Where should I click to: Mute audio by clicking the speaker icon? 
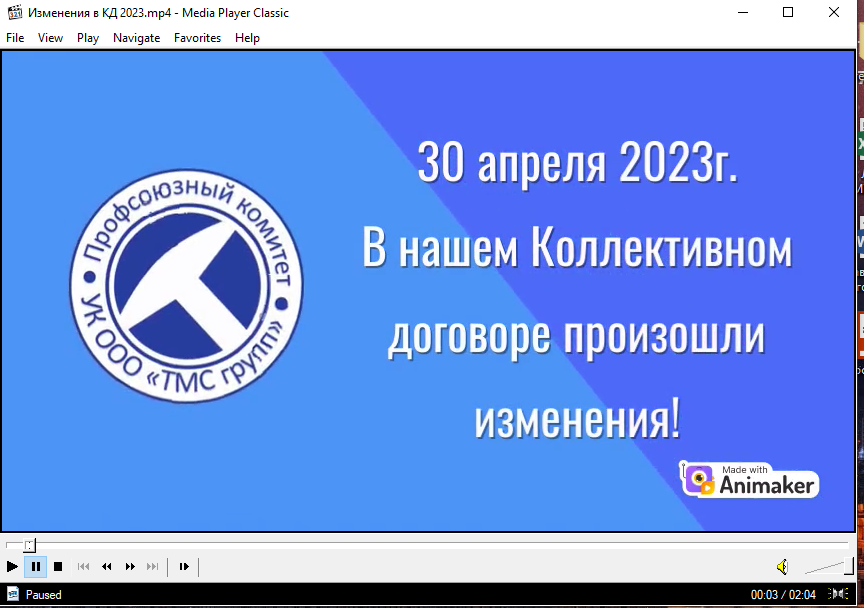pyautogui.click(x=781, y=567)
